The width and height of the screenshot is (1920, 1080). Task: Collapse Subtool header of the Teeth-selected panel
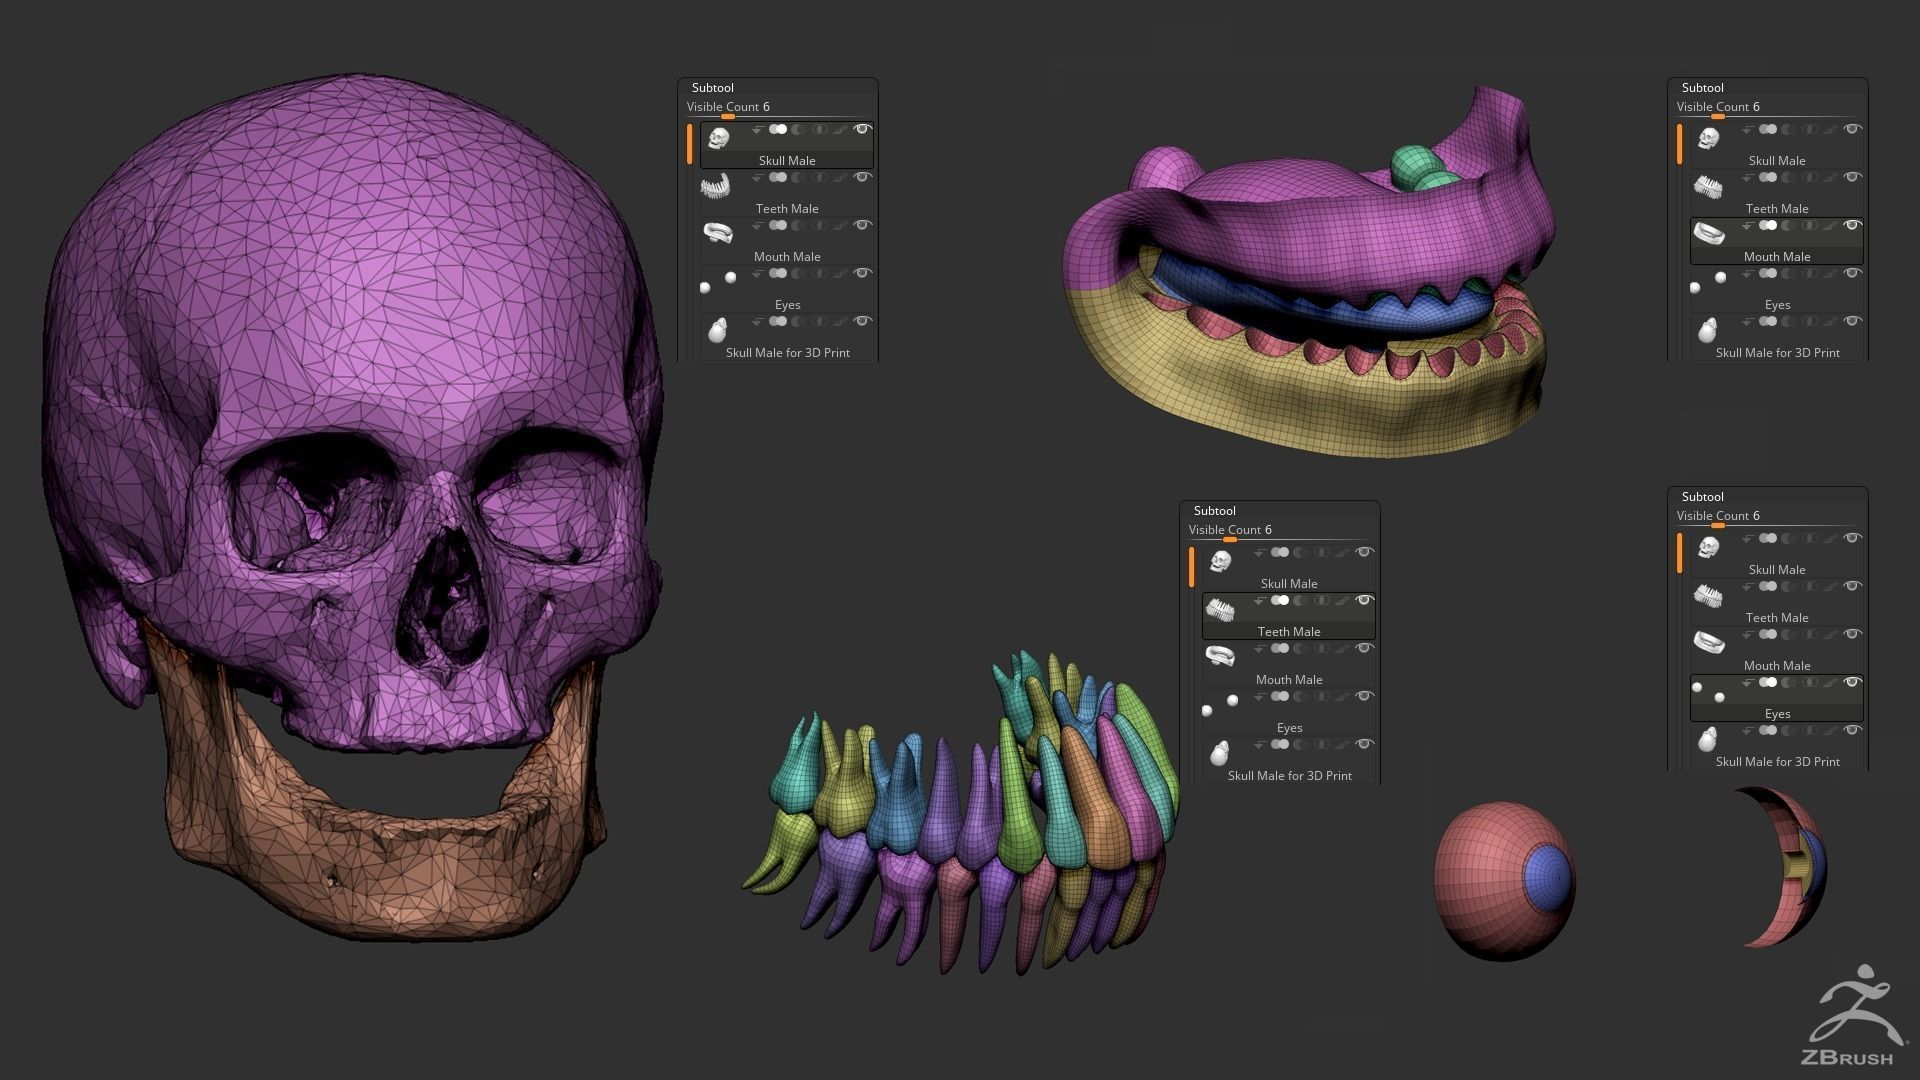point(1215,511)
